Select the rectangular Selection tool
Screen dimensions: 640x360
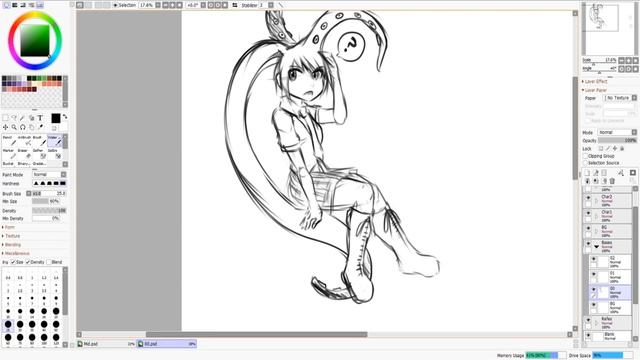click(x=5, y=118)
